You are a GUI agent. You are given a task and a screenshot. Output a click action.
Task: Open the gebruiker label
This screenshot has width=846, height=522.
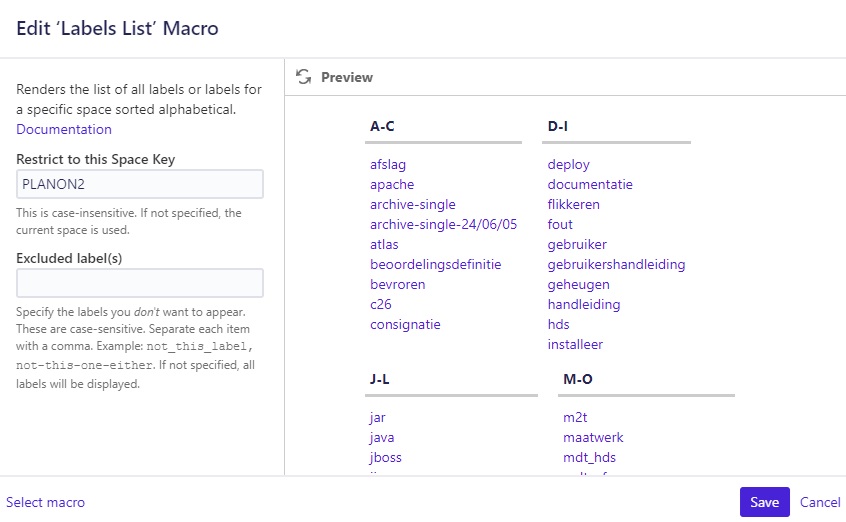[x=577, y=245]
